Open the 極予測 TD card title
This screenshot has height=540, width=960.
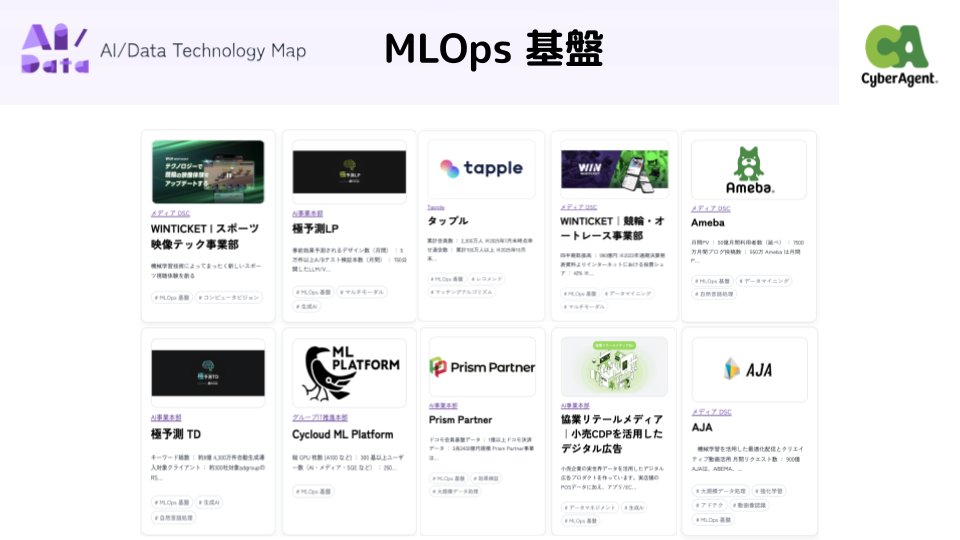click(x=176, y=434)
